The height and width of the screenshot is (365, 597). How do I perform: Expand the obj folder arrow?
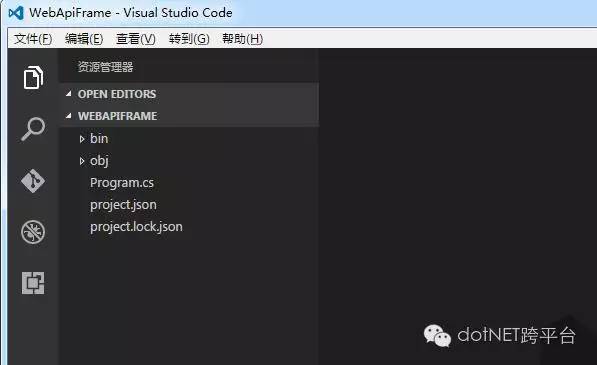(x=82, y=161)
